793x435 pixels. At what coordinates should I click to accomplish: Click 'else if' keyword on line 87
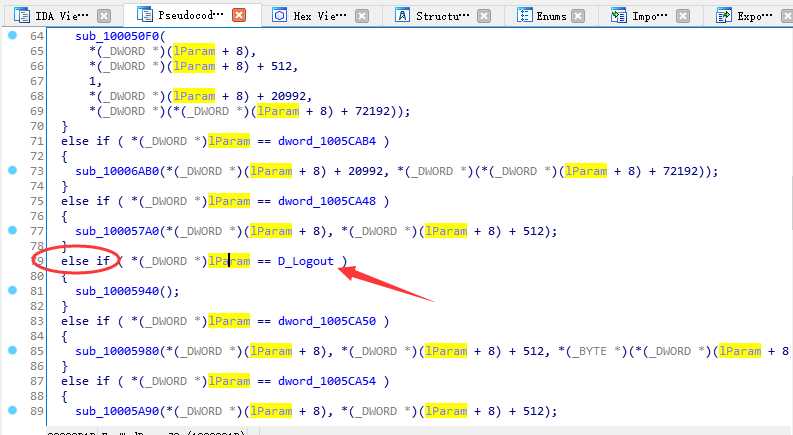[x=85, y=381]
